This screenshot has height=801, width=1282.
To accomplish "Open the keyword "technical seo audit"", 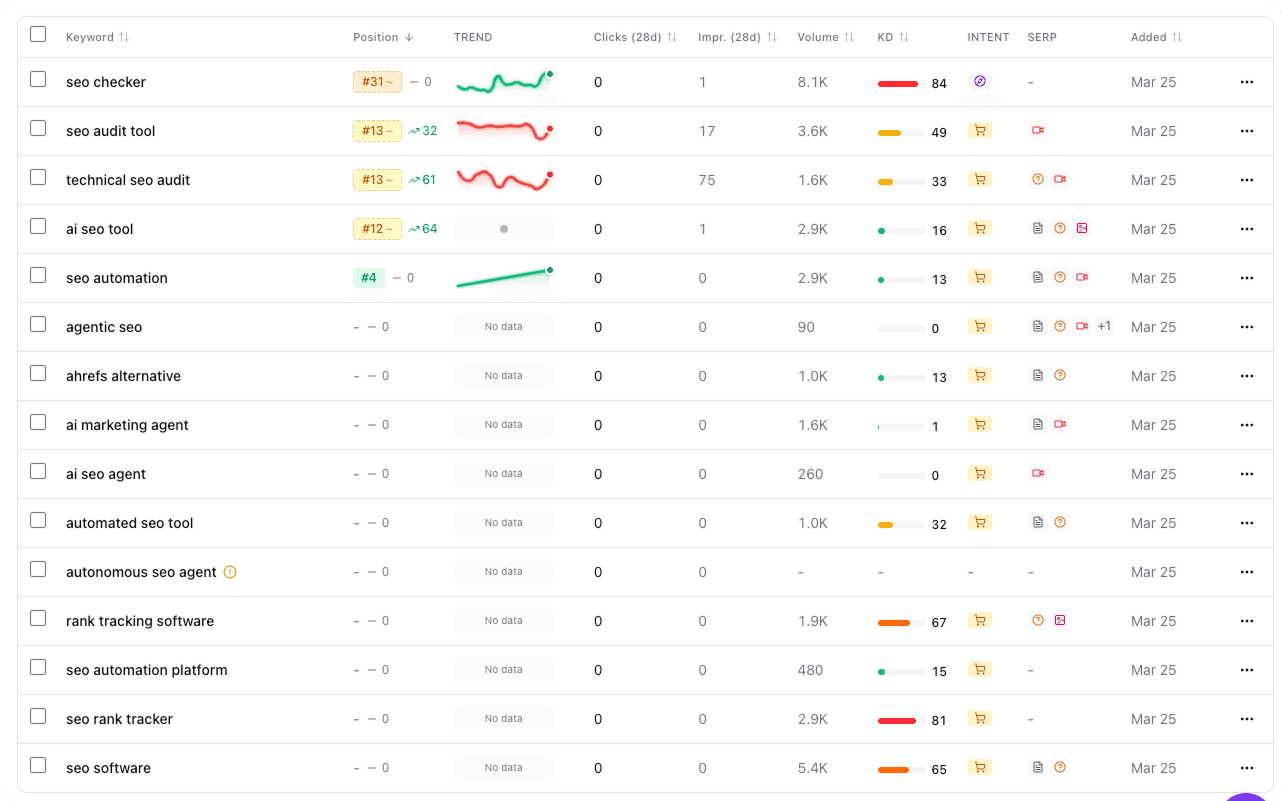I will 128,180.
